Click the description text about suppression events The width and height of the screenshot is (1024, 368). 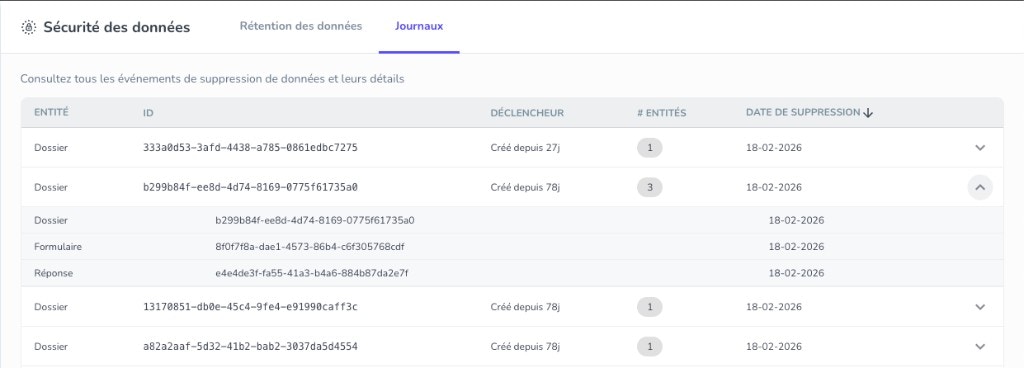[212, 79]
